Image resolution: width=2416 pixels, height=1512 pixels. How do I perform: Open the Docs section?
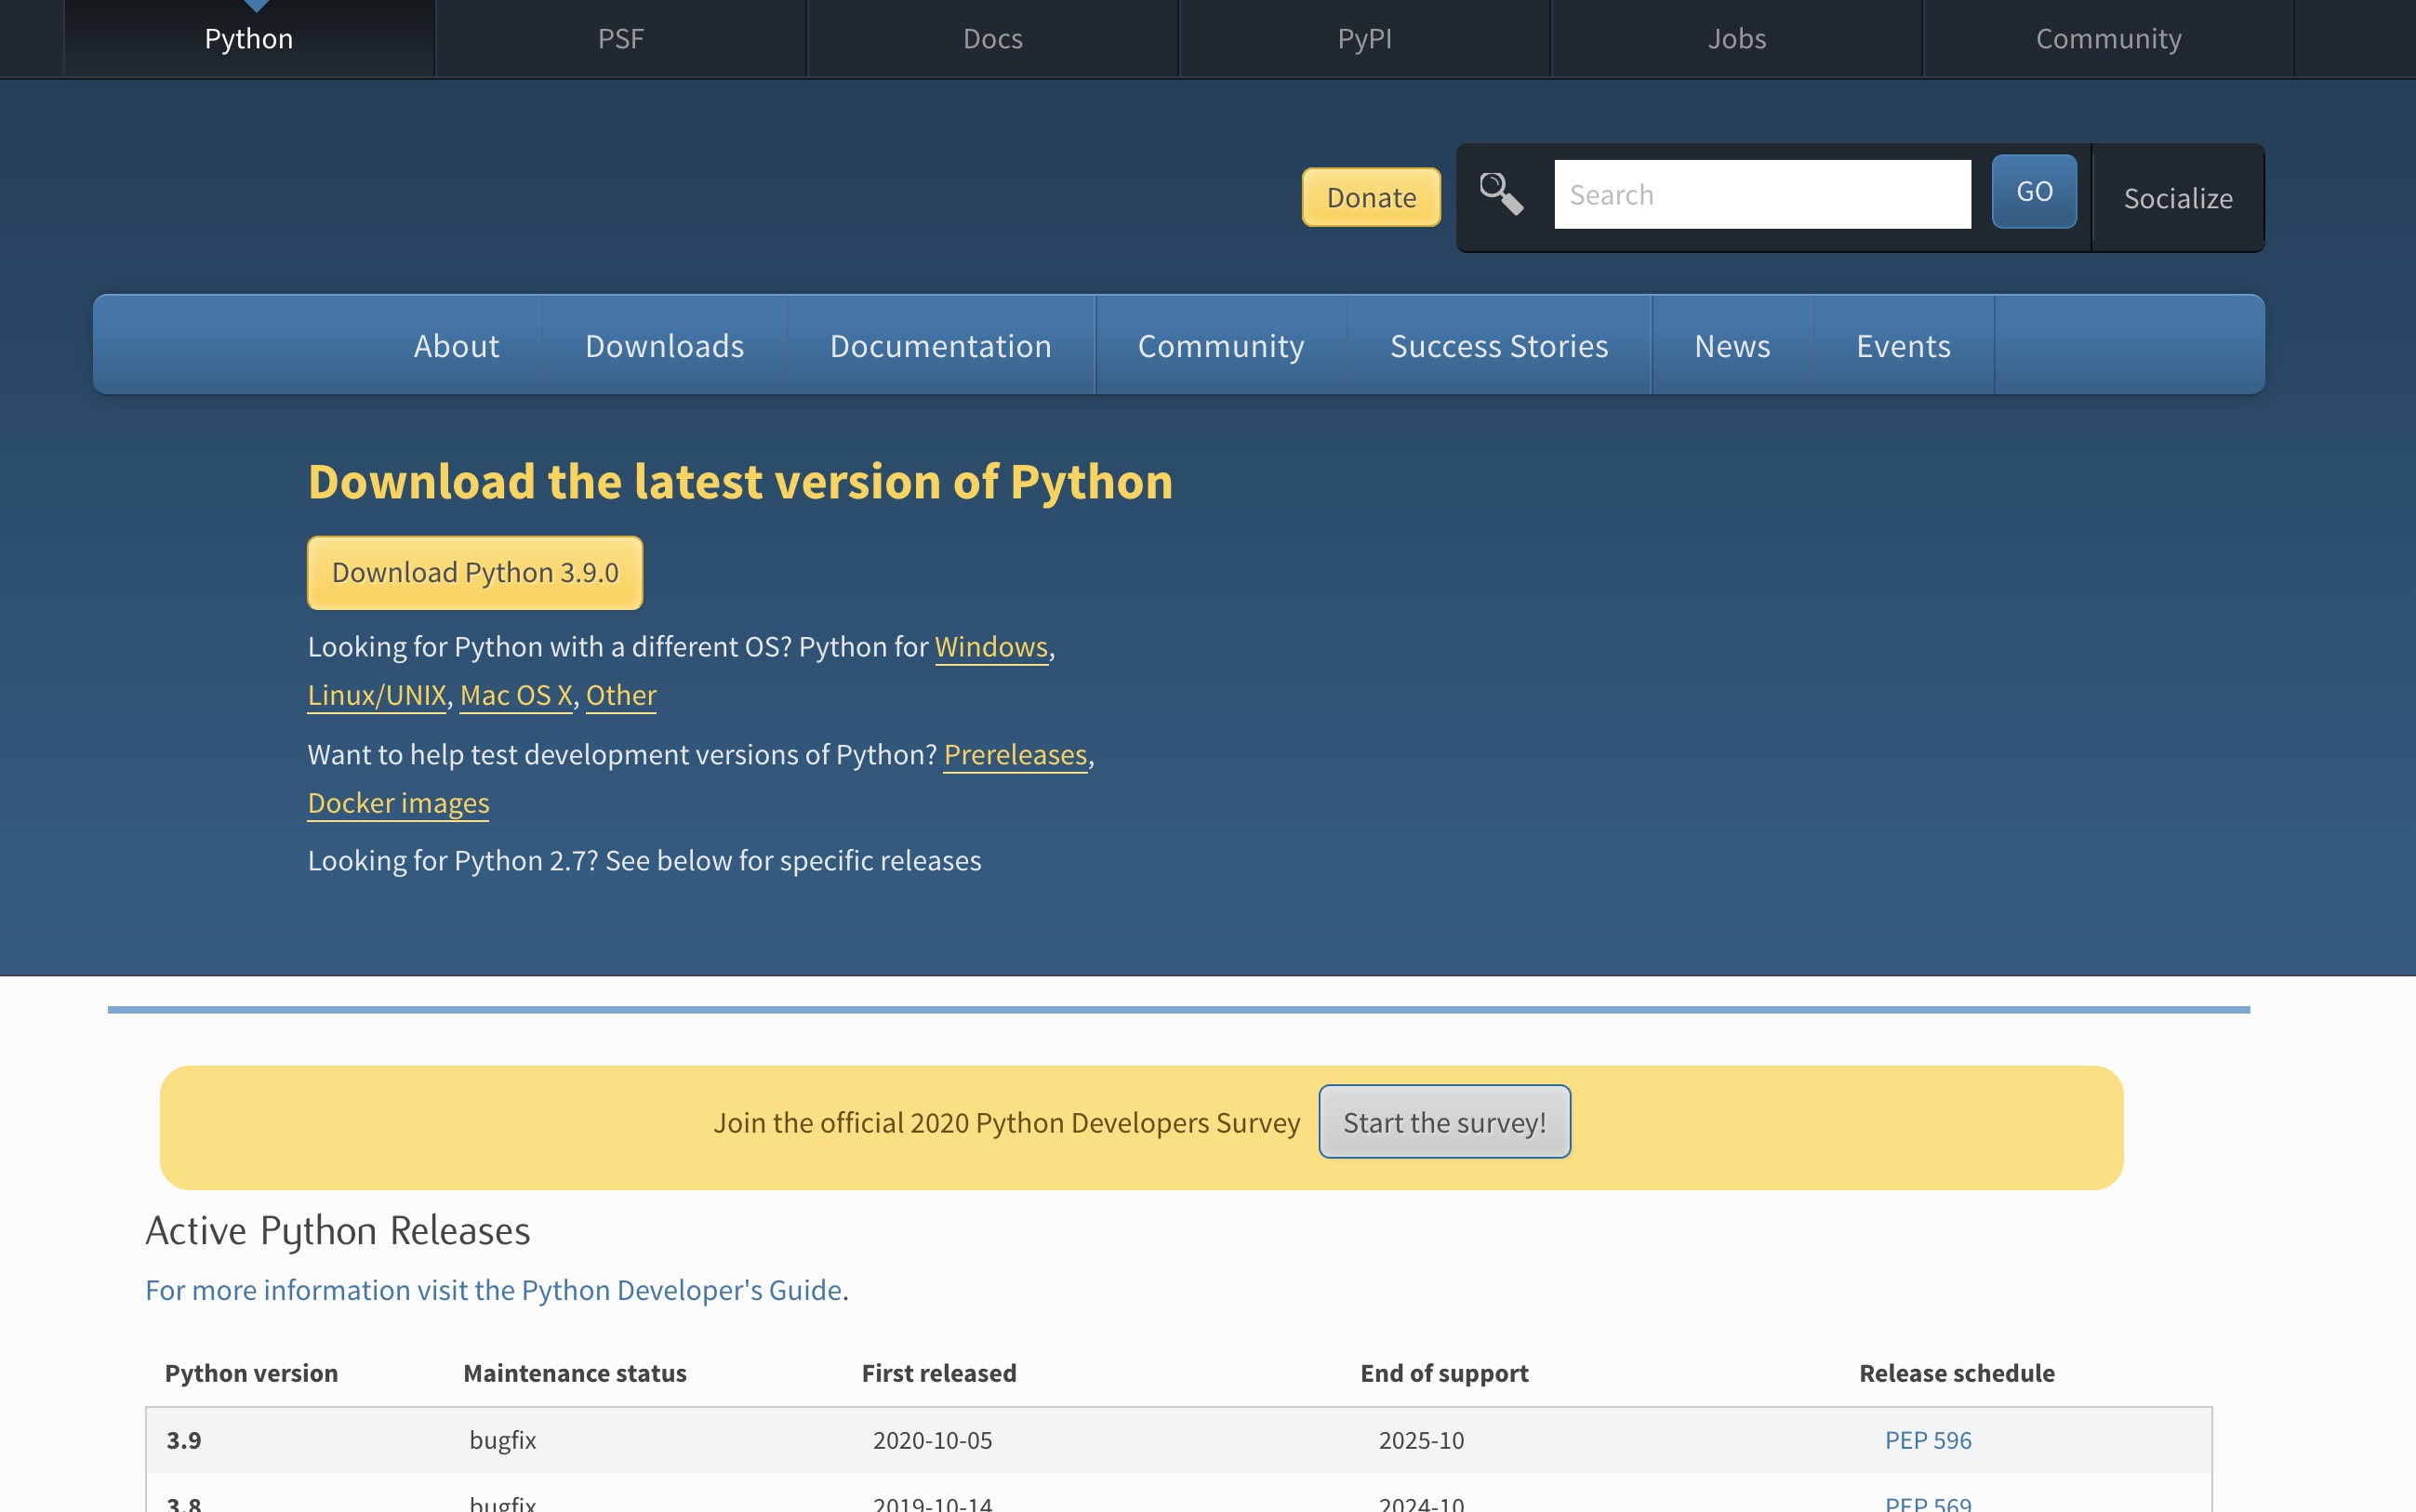coord(991,38)
